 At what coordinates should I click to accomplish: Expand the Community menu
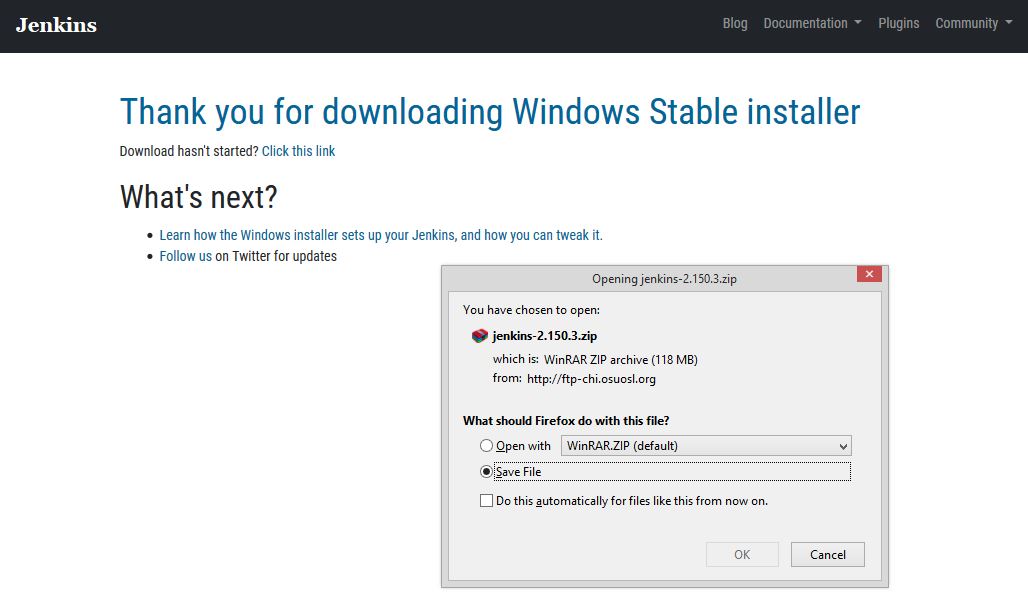coord(967,23)
